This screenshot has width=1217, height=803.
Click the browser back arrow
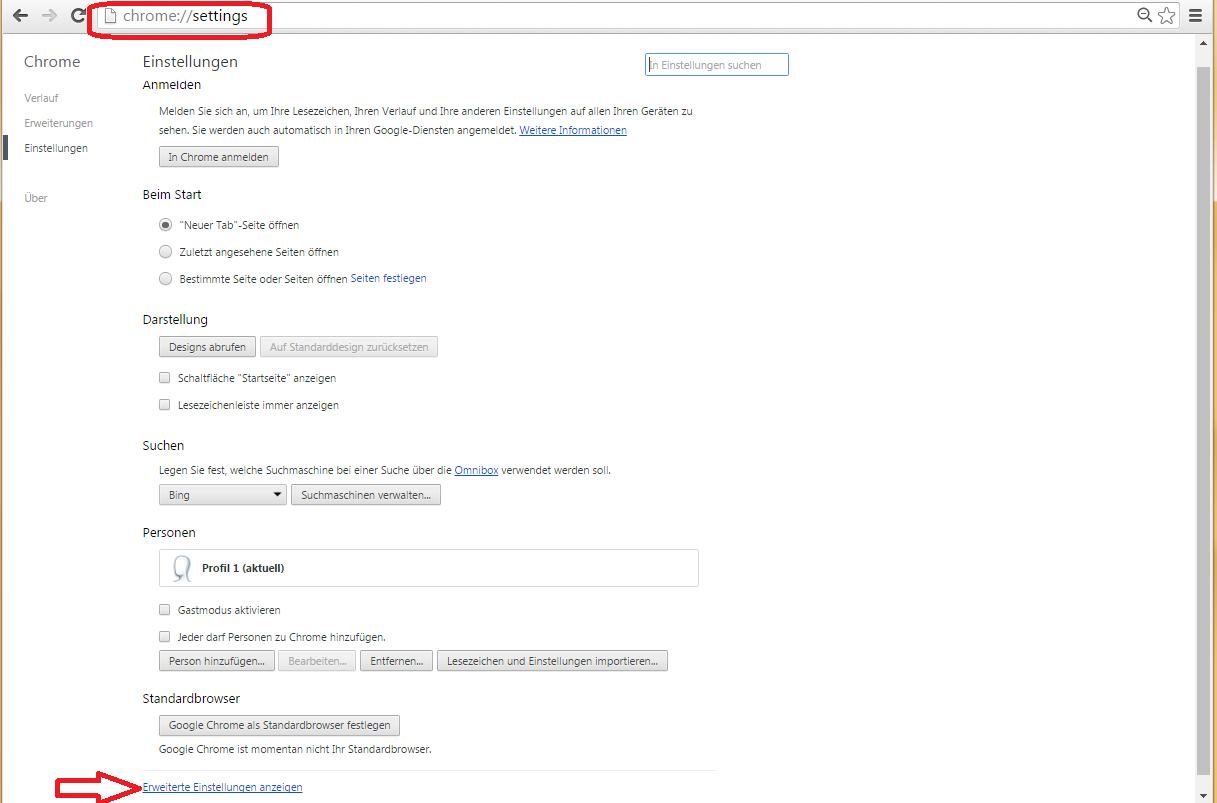click(20, 16)
